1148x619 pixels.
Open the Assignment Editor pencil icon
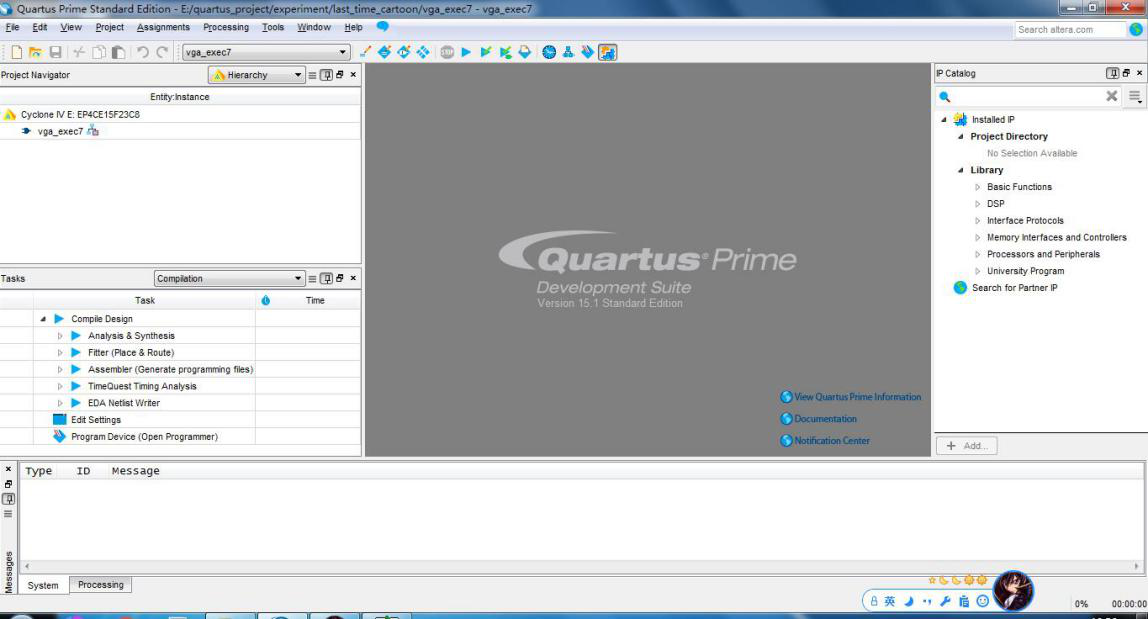click(x=365, y=52)
